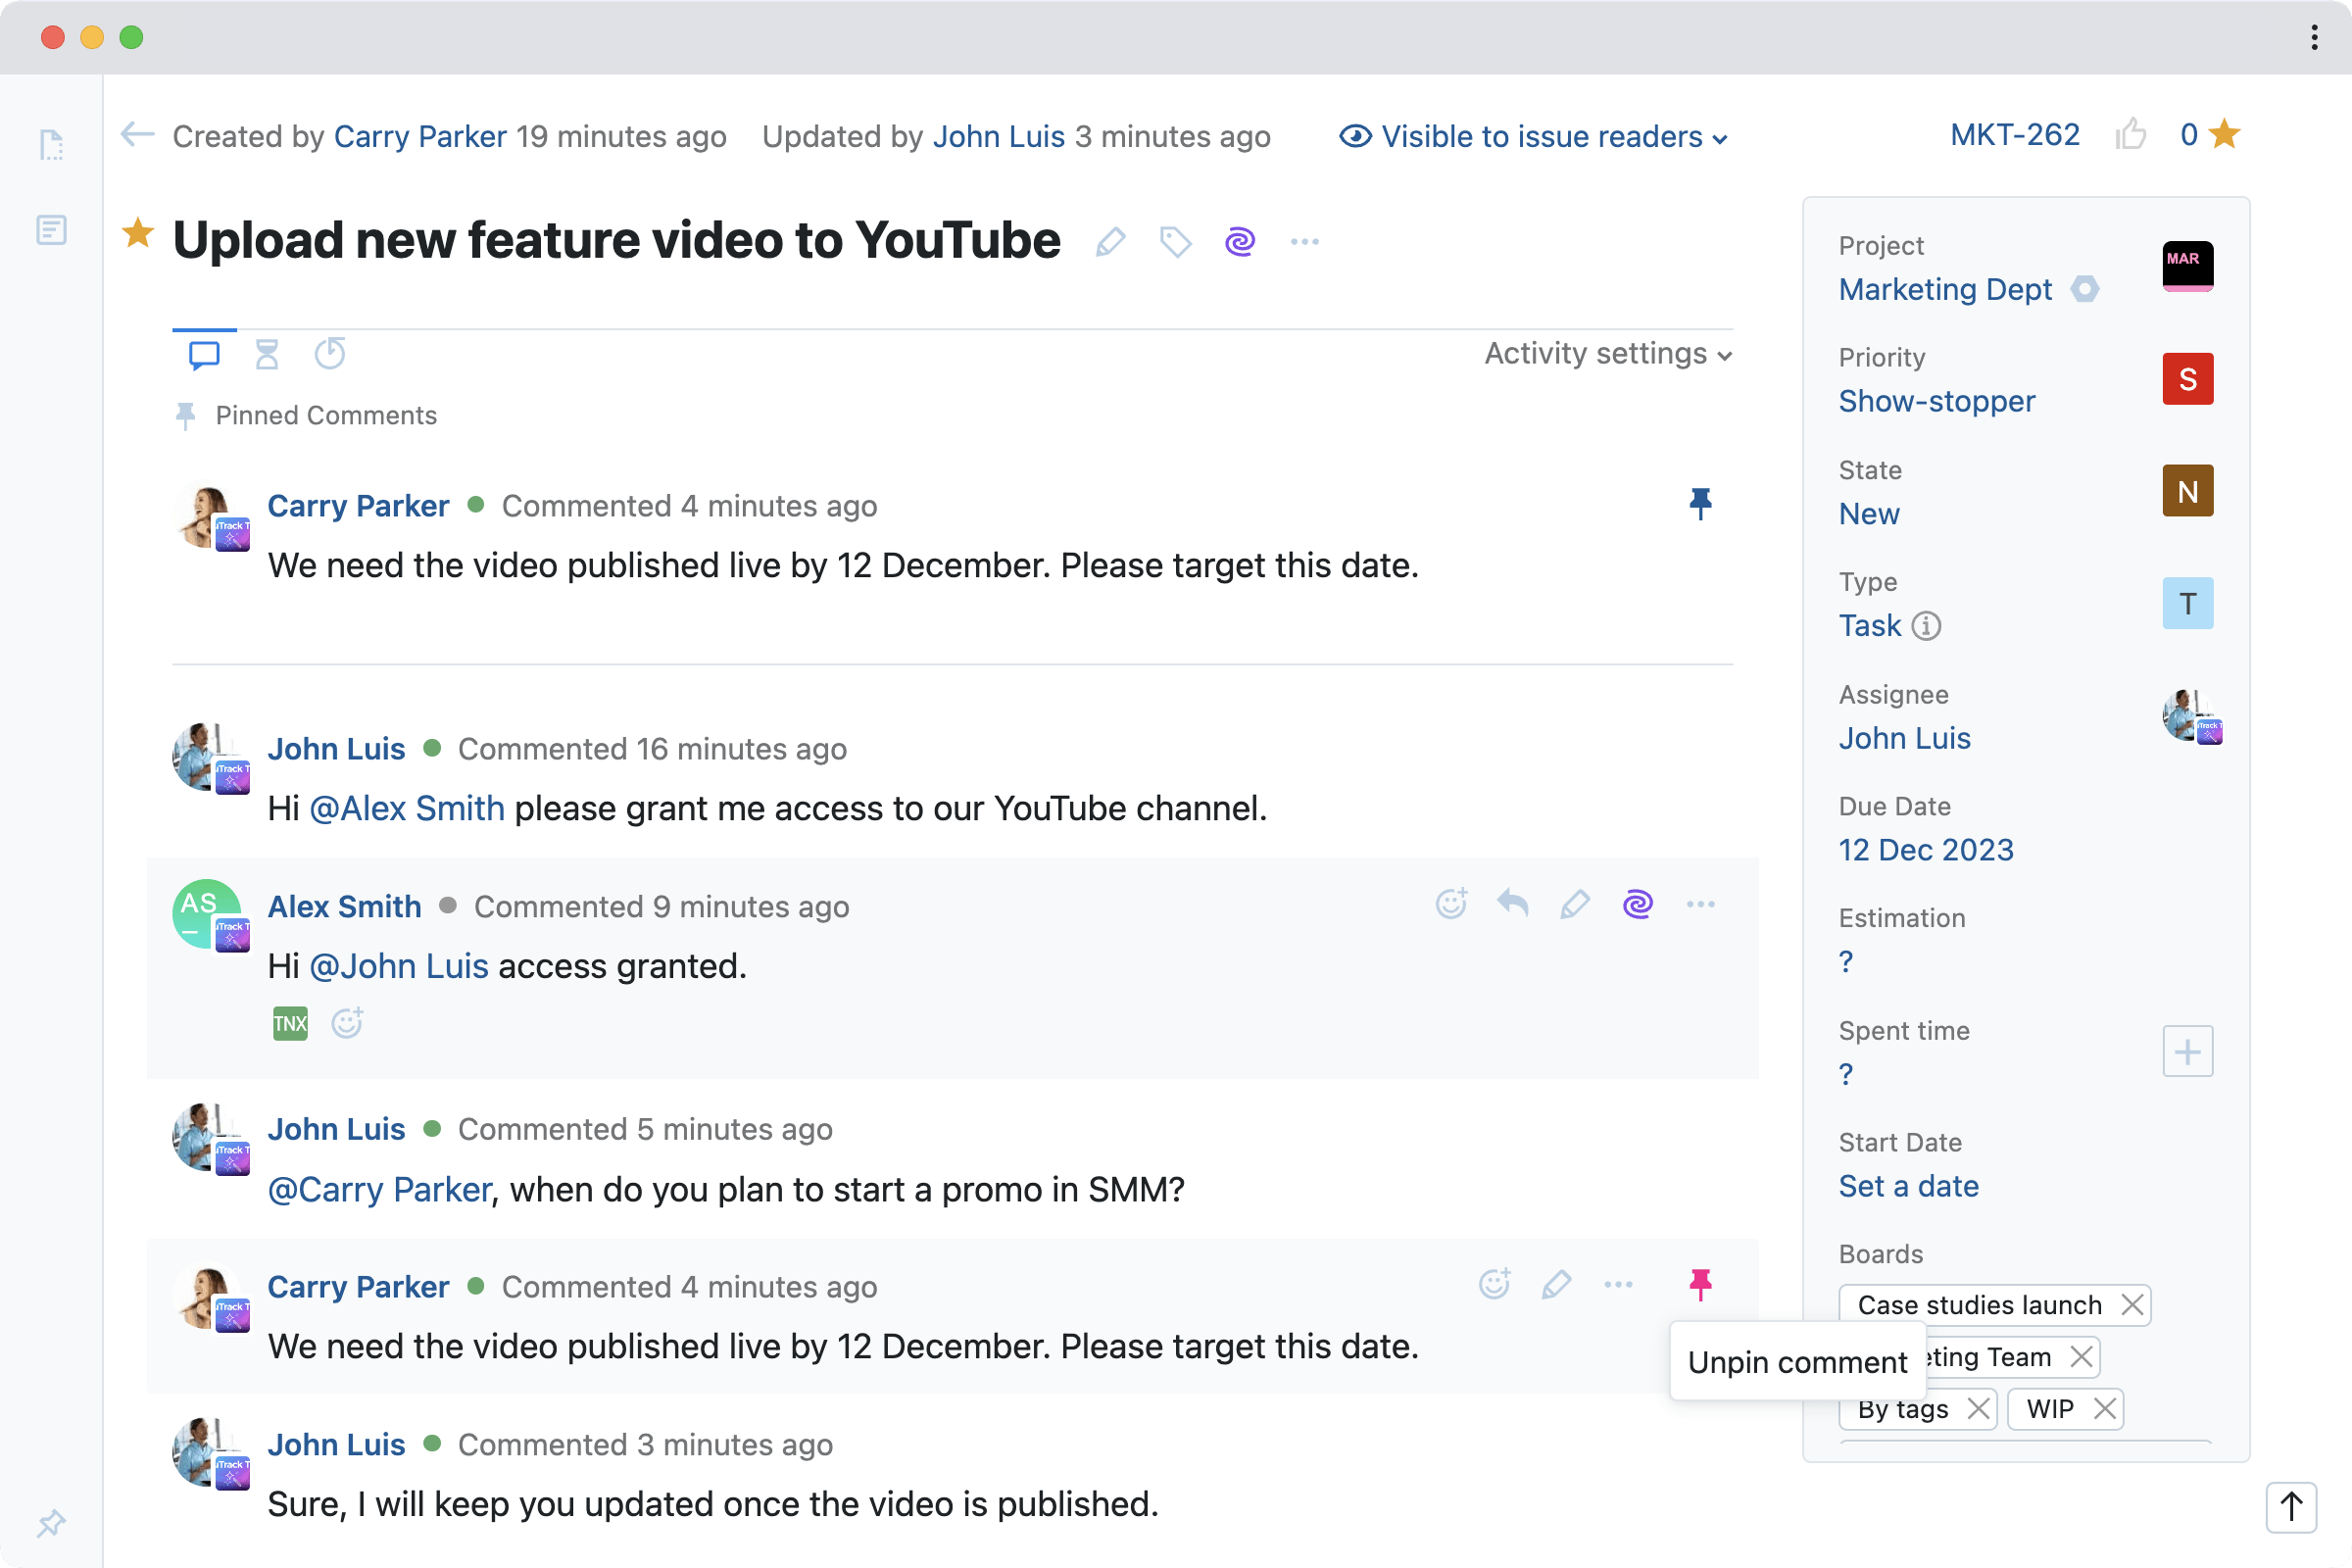
Task: Switch to the work items hourglass tab
Action: pos(267,354)
